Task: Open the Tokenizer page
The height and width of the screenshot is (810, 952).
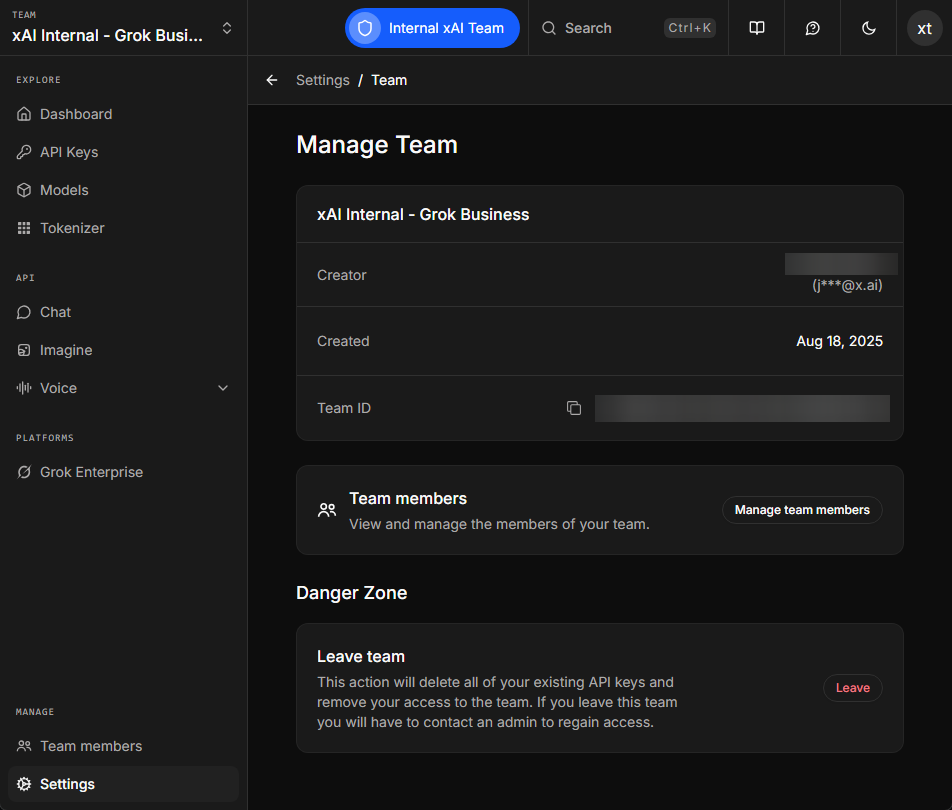Action: click(x=123, y=228)
